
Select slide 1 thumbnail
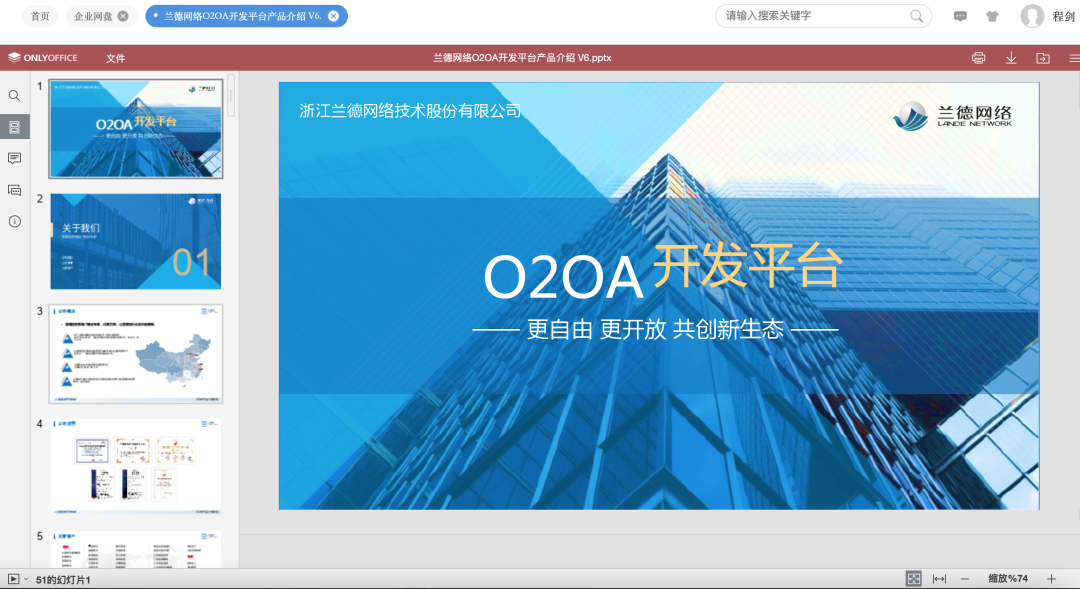coord(136,128)
